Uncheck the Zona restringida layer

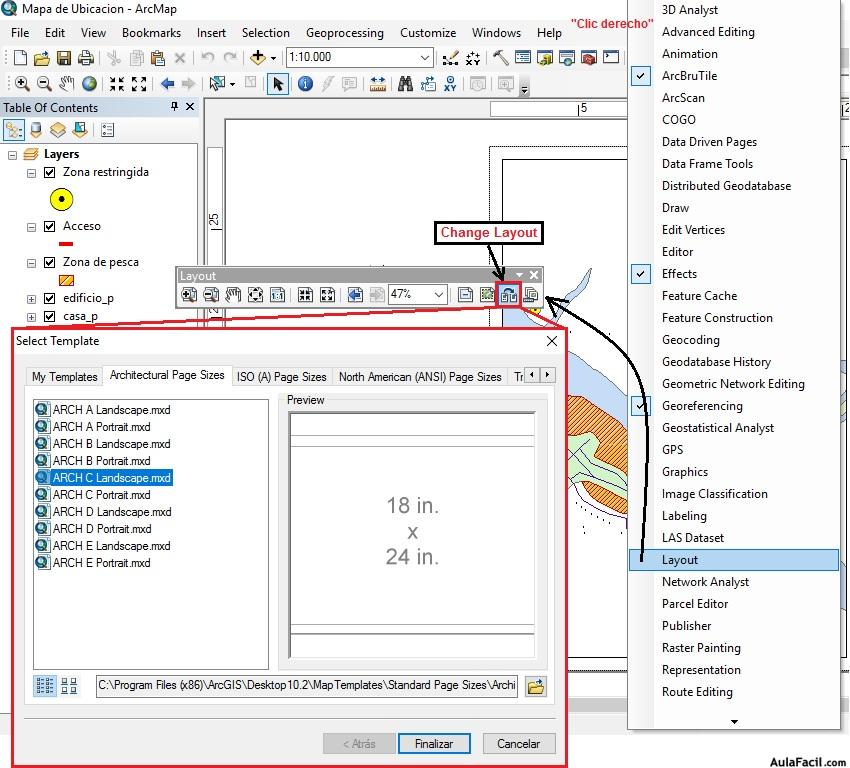tap(49, 172)
